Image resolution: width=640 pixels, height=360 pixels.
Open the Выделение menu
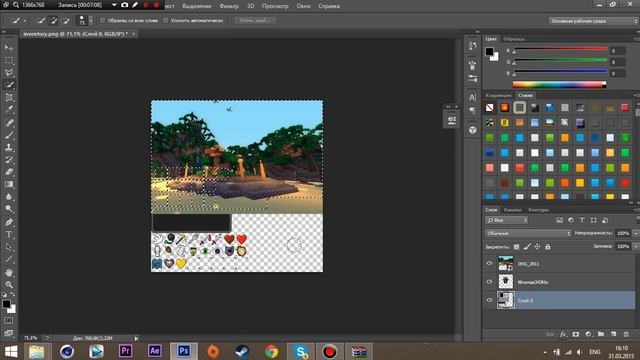pos(197,6)
